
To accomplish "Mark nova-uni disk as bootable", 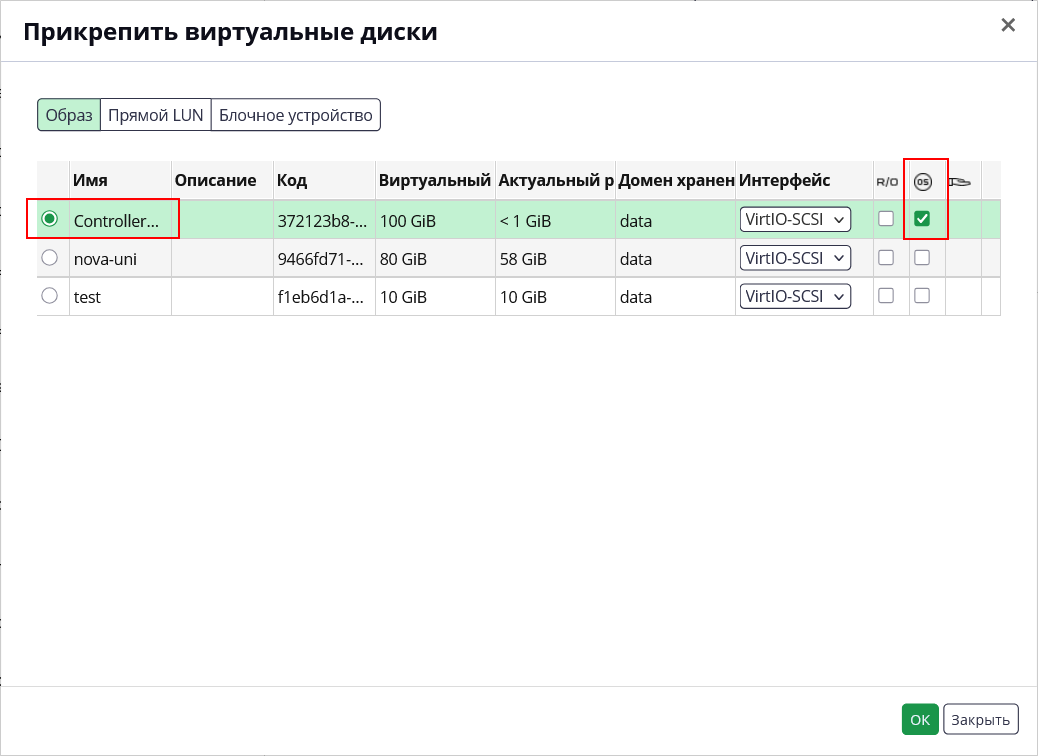I will click(x=922, y=258).
